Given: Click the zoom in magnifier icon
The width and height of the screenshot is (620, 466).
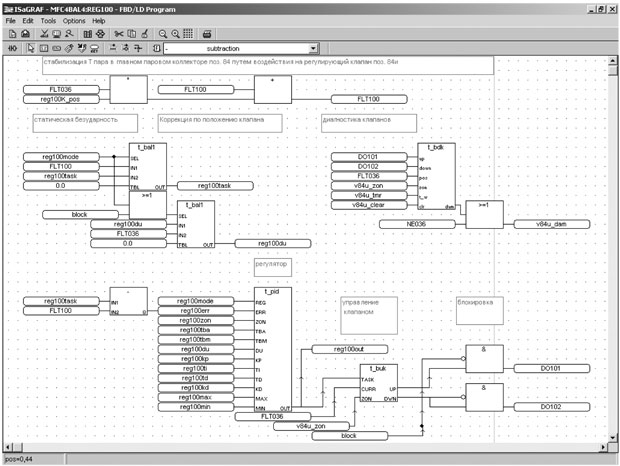Looking at the screenshot, I should 175,34.
